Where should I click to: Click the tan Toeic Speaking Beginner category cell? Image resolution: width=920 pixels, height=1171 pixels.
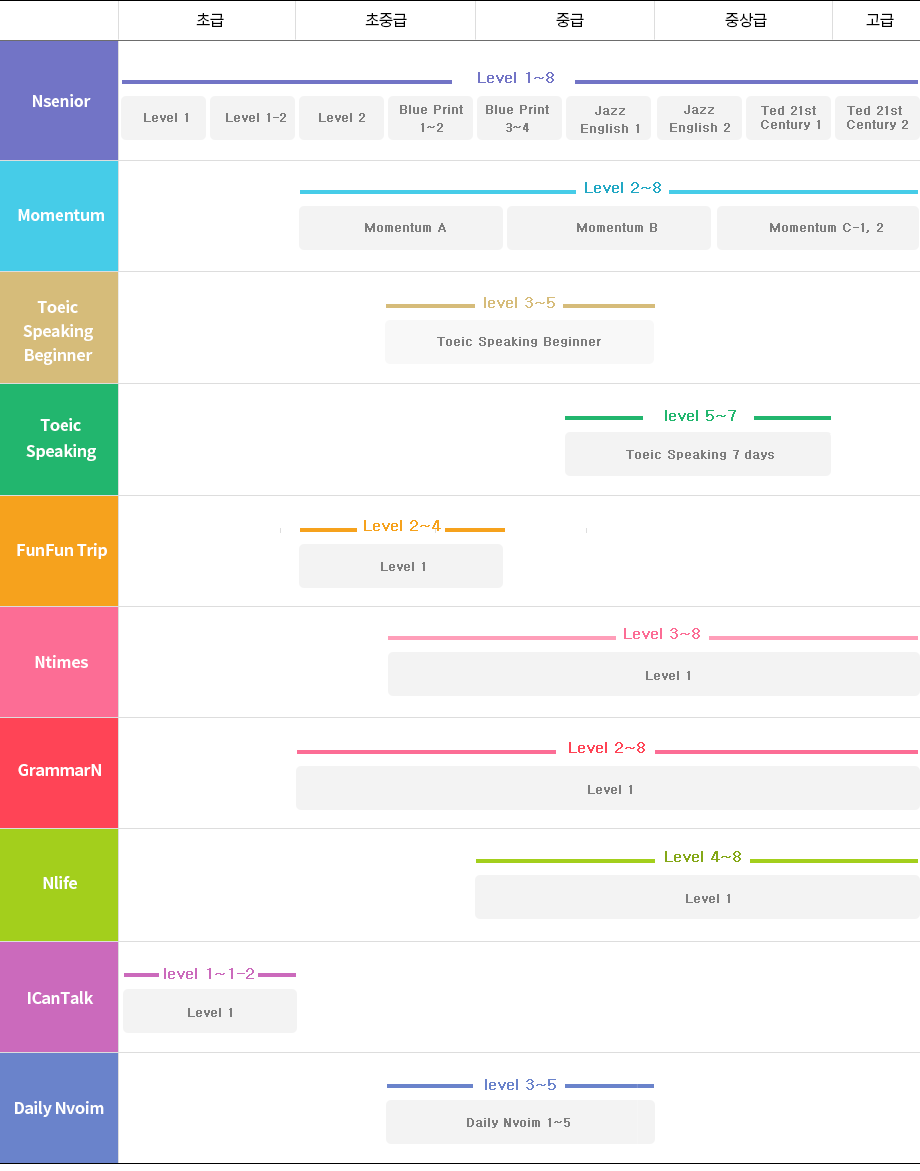[59, 328]
